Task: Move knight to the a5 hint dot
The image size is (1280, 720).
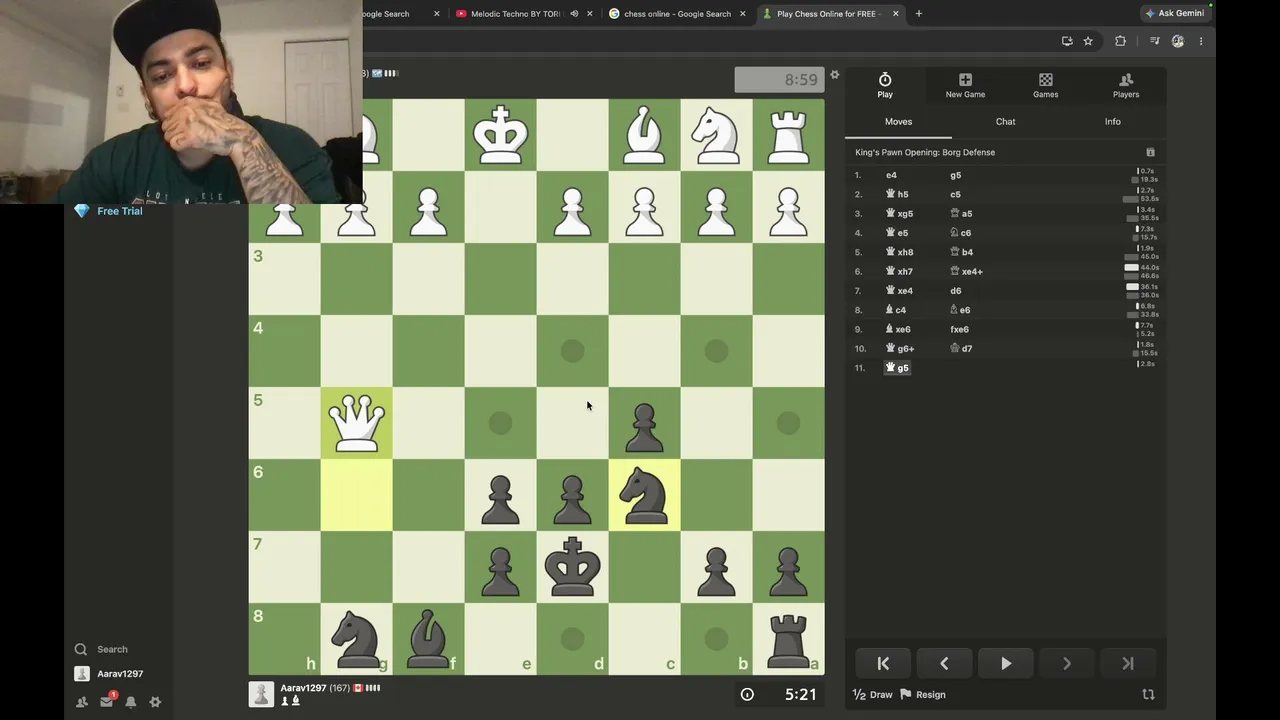Action: (789, 423)
